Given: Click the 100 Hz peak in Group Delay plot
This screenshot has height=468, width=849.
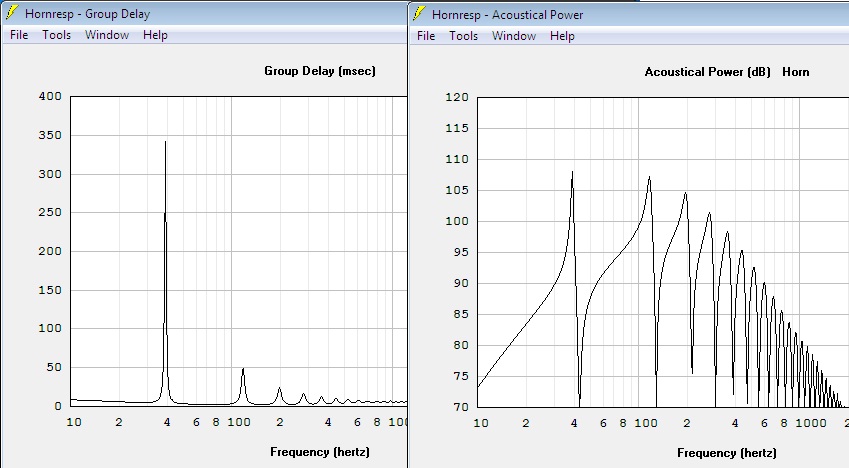Looking at the screenshot, I should pyautogui.click(x=243, y=369).
